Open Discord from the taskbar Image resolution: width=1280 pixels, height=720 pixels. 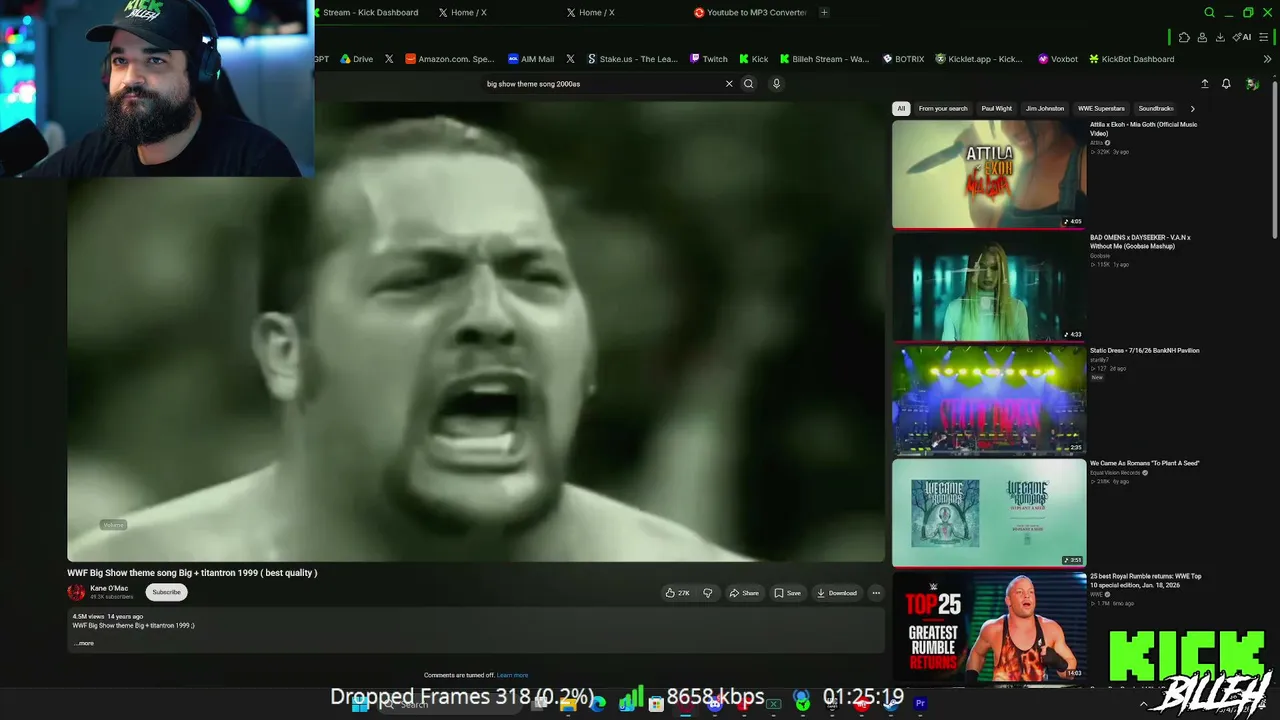[x=715, y=704]
